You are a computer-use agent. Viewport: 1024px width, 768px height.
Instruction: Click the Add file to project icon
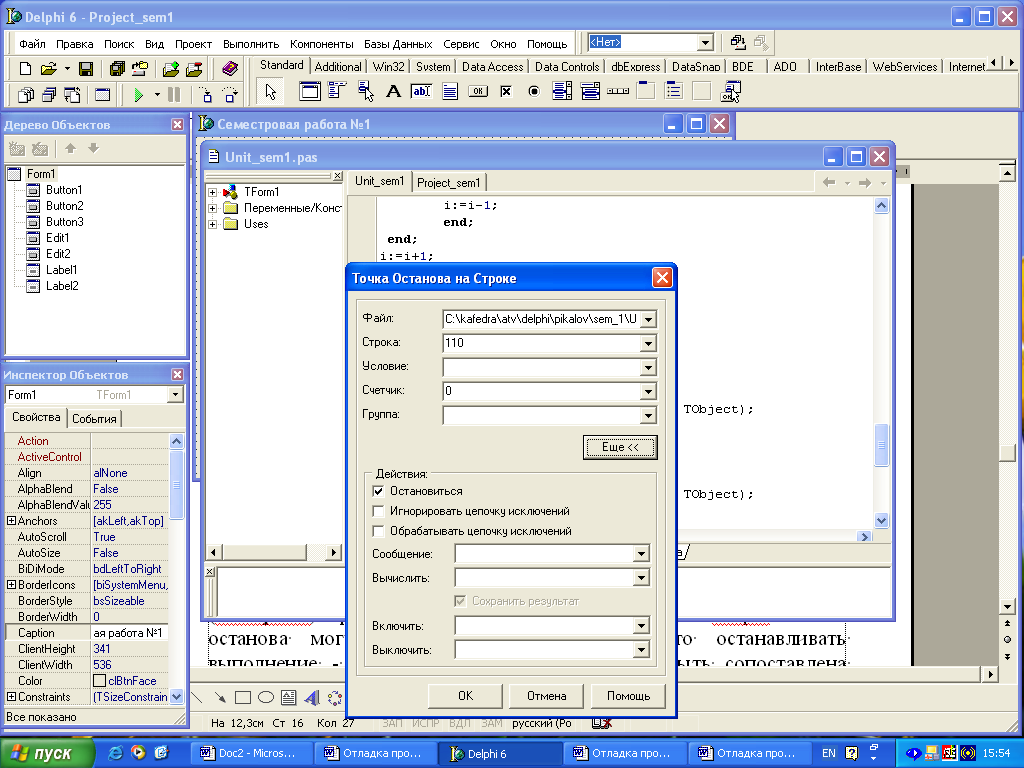171,69
